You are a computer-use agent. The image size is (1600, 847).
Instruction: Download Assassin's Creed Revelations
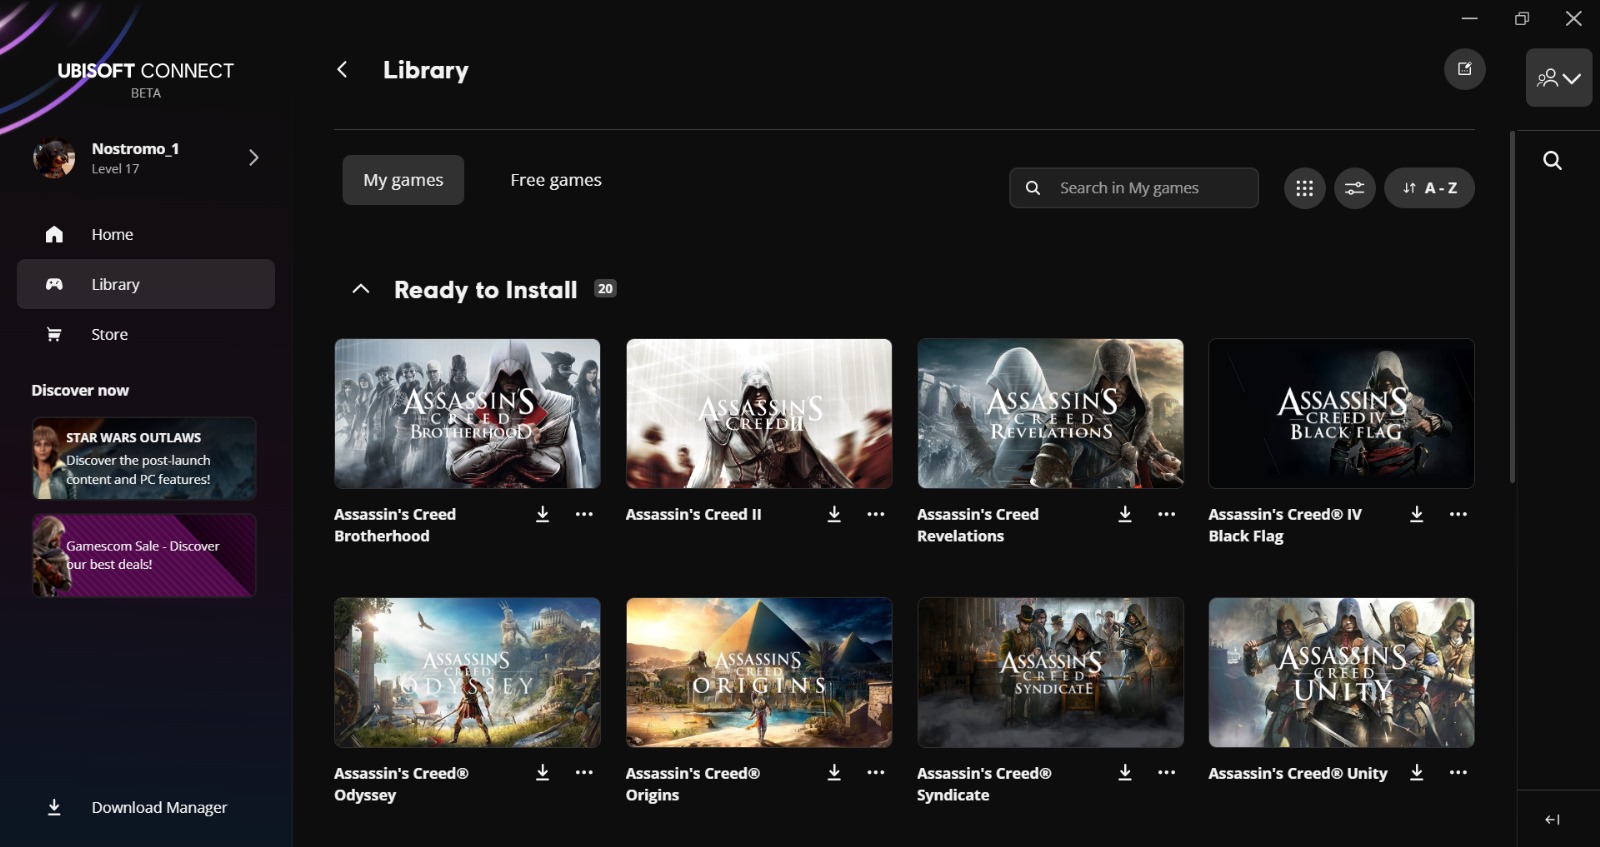[1125, 514]
